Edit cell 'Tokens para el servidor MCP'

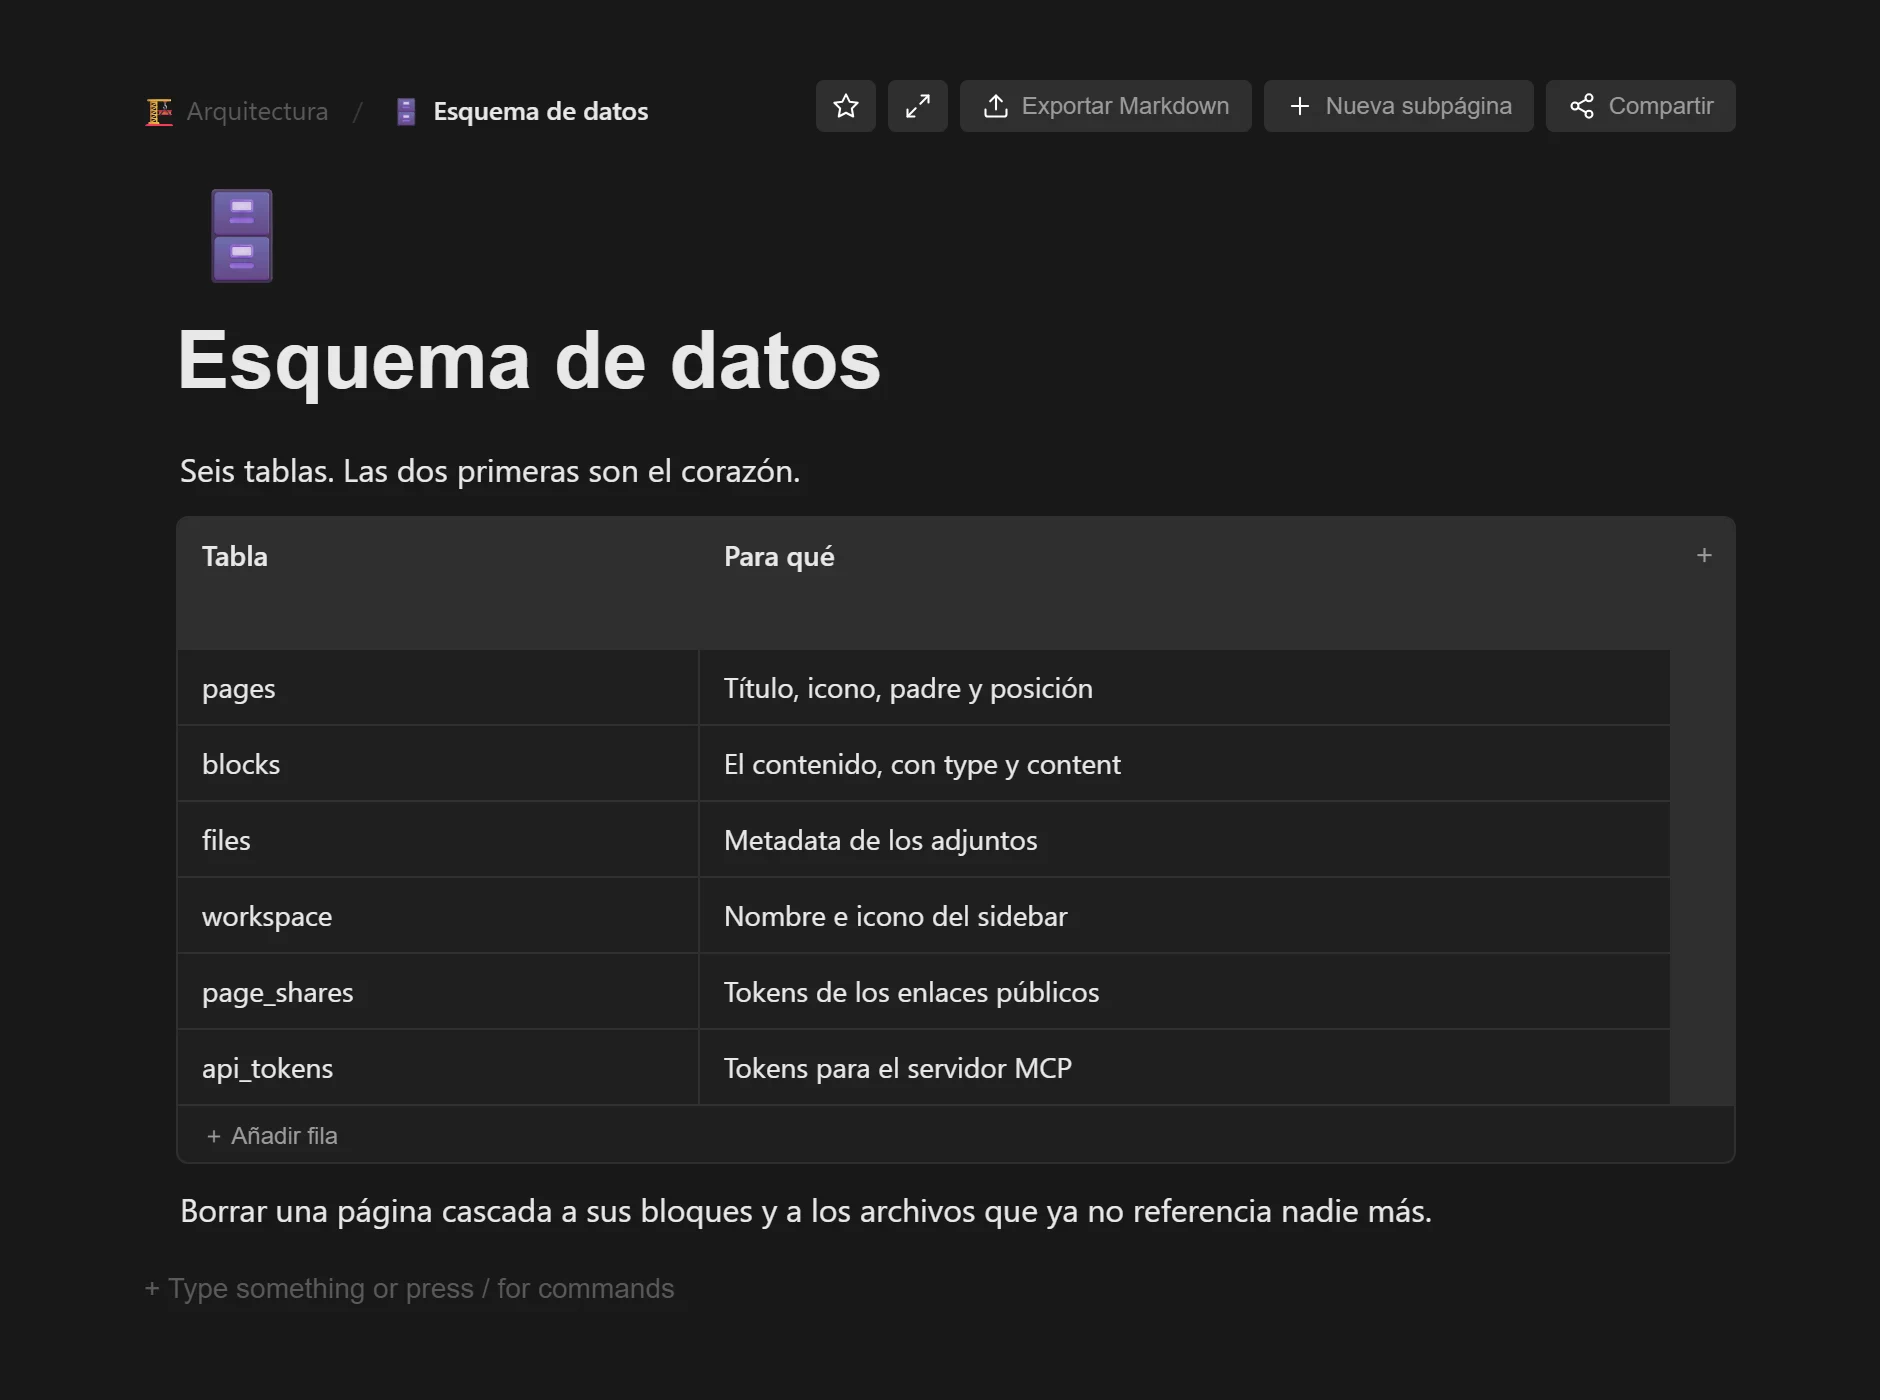click(1184, 1068)
